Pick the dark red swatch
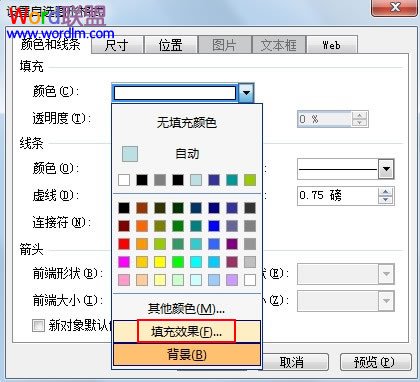 coord(124,226)
